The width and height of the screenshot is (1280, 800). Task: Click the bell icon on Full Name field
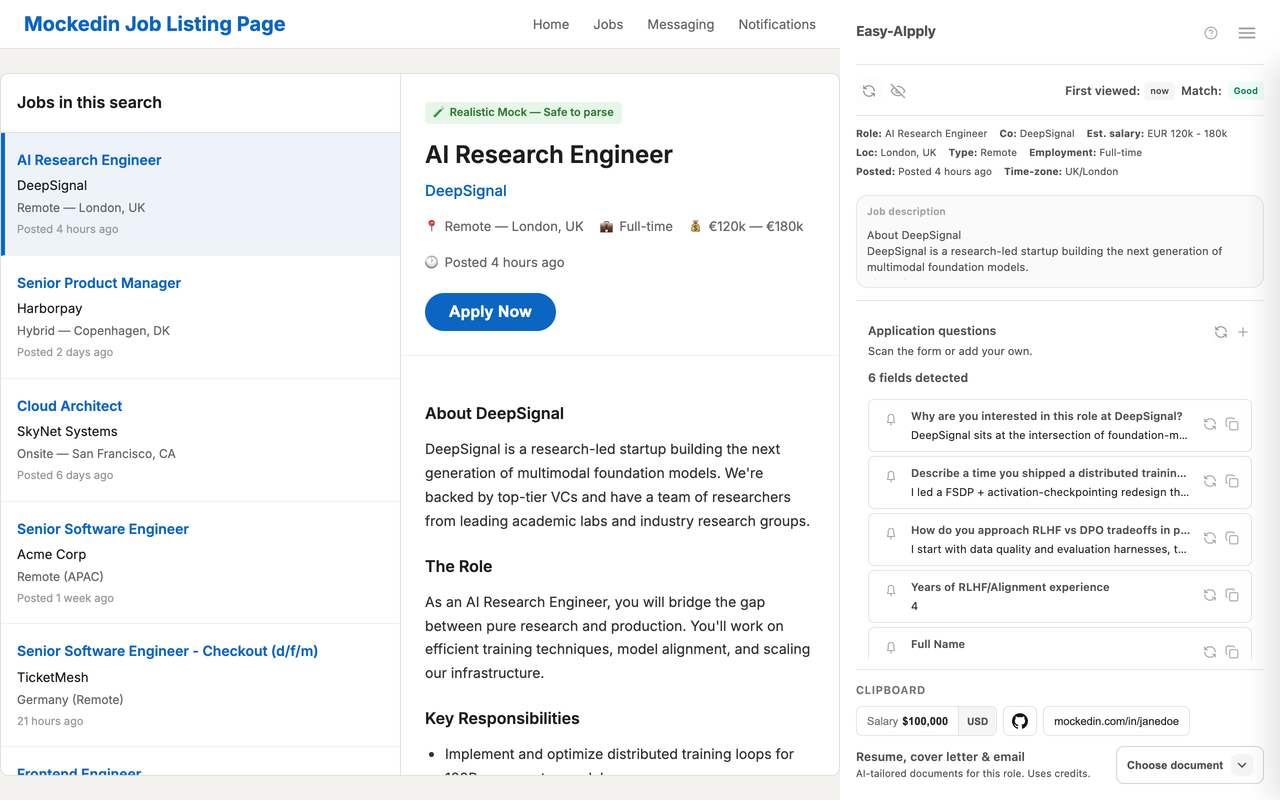tap(891, 648)
